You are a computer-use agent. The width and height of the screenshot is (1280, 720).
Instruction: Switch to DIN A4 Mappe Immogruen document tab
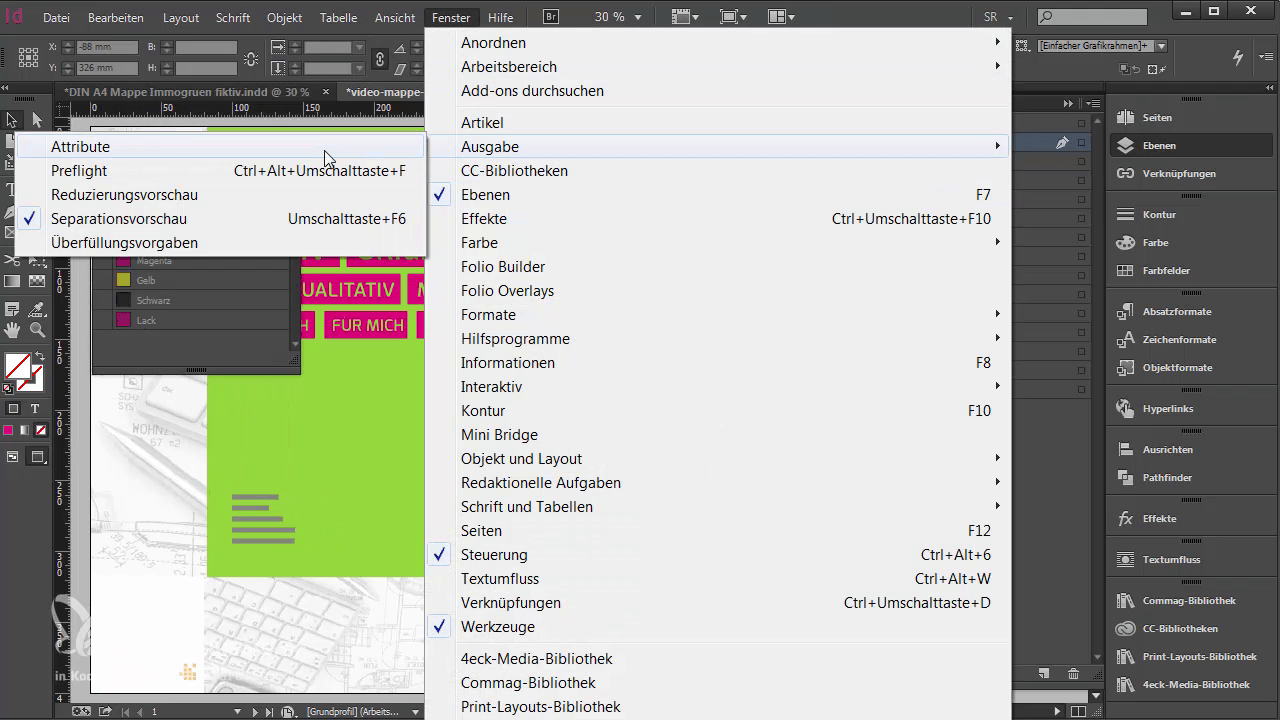tap(187, 92)
